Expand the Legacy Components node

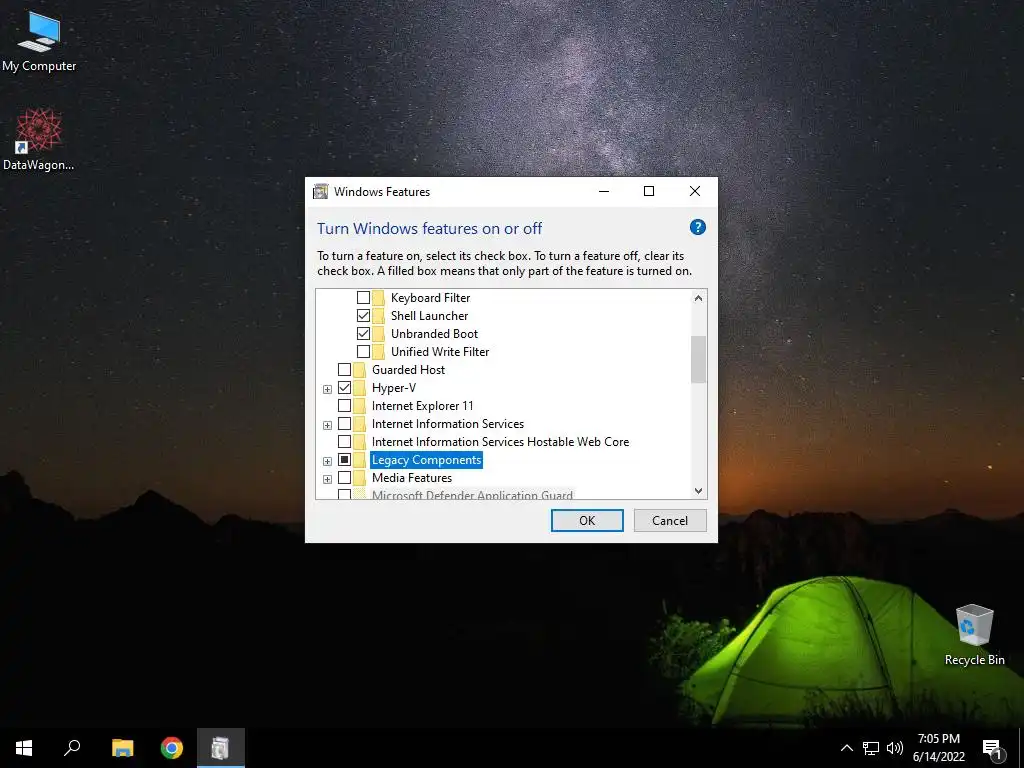[327, 461]
